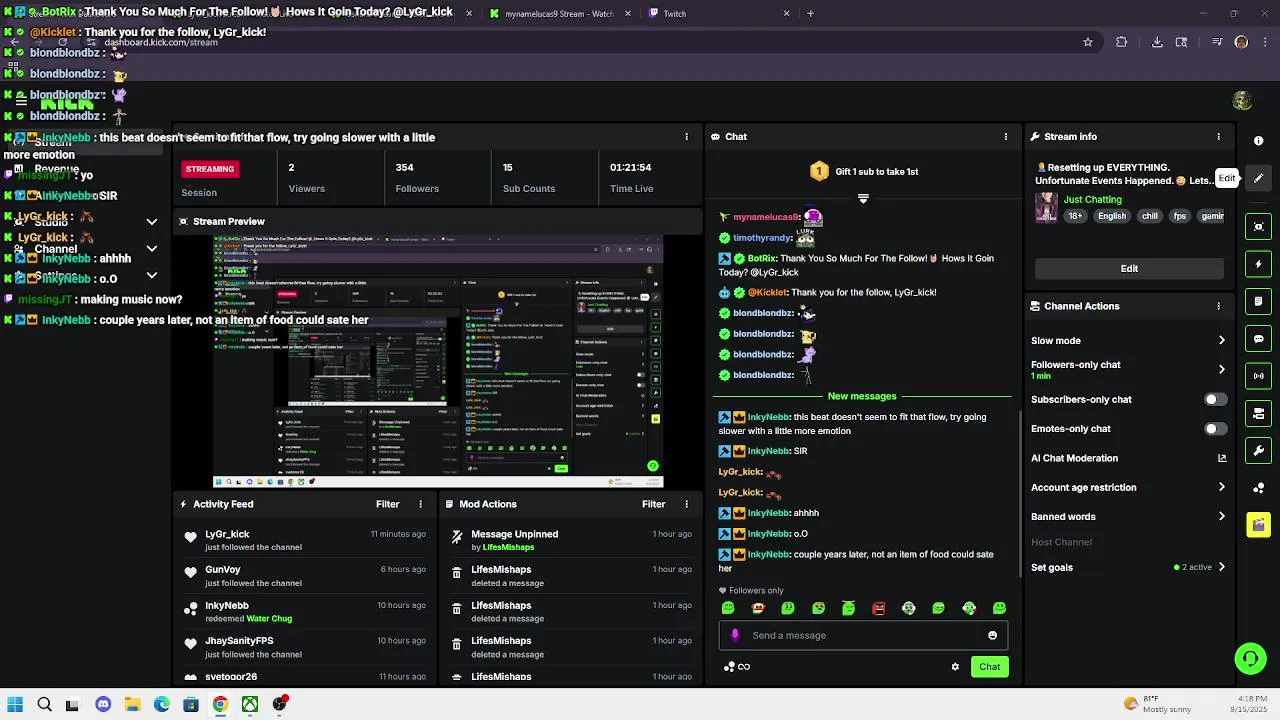This screenshot has width=1280, height=720.
Task: Click LyGr_kick entry in Activity Feed
Action: (x=306, y=540)
